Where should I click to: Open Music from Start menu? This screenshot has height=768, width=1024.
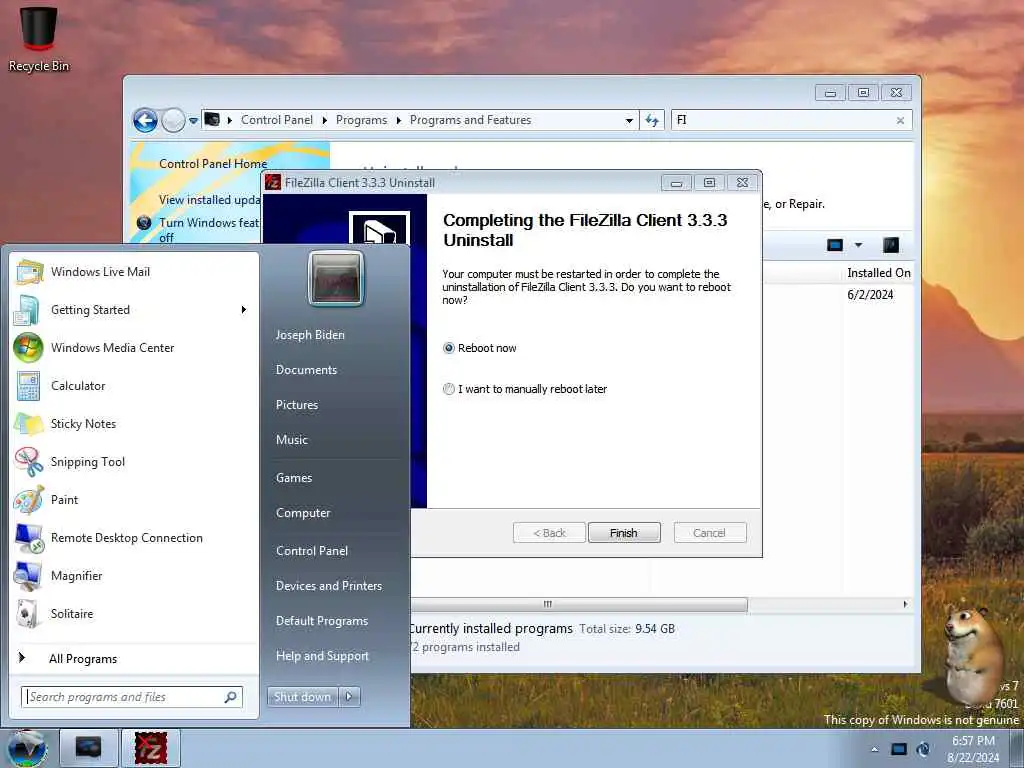coord(291,440)
